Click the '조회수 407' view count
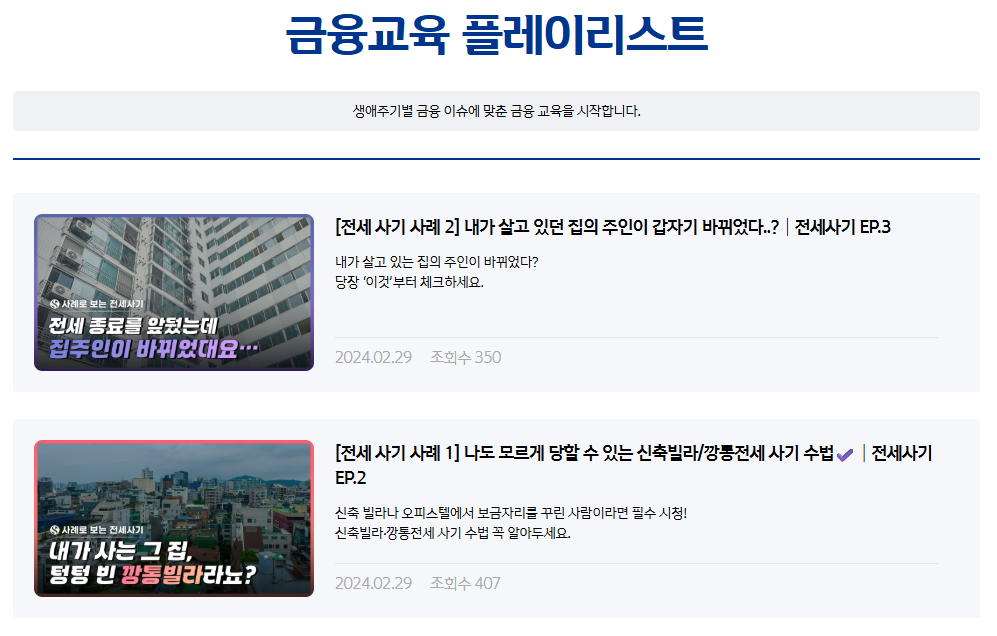 pos(465,583)
